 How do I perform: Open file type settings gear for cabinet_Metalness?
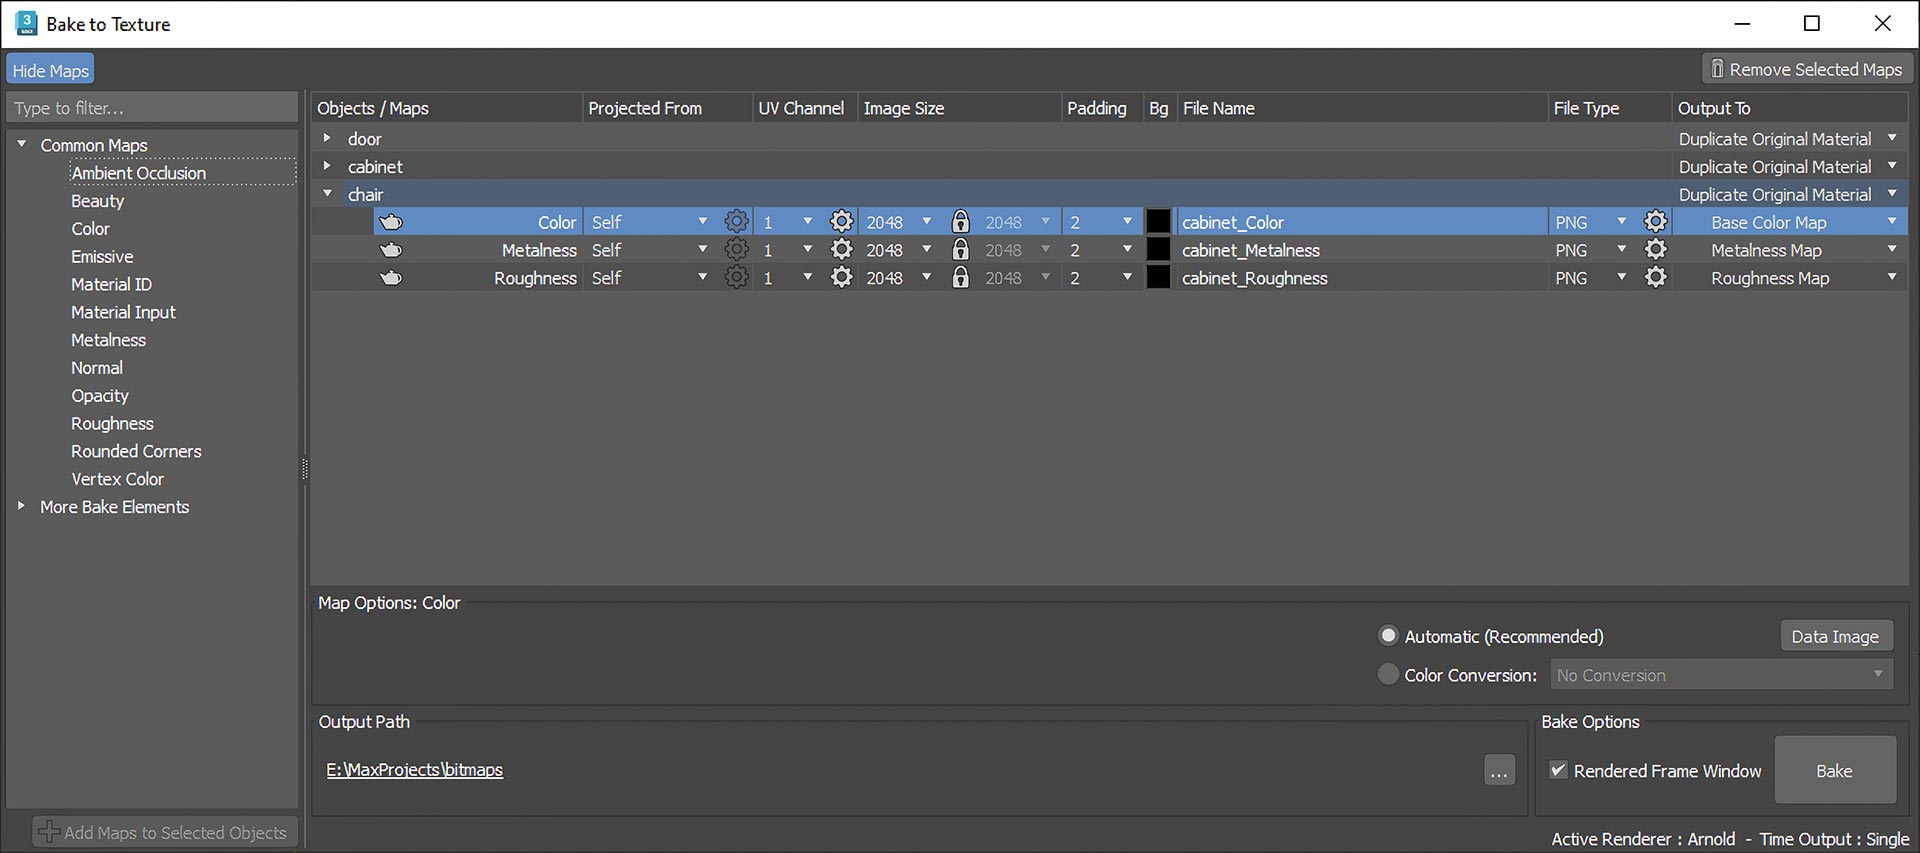click(x=1656, y=250)
